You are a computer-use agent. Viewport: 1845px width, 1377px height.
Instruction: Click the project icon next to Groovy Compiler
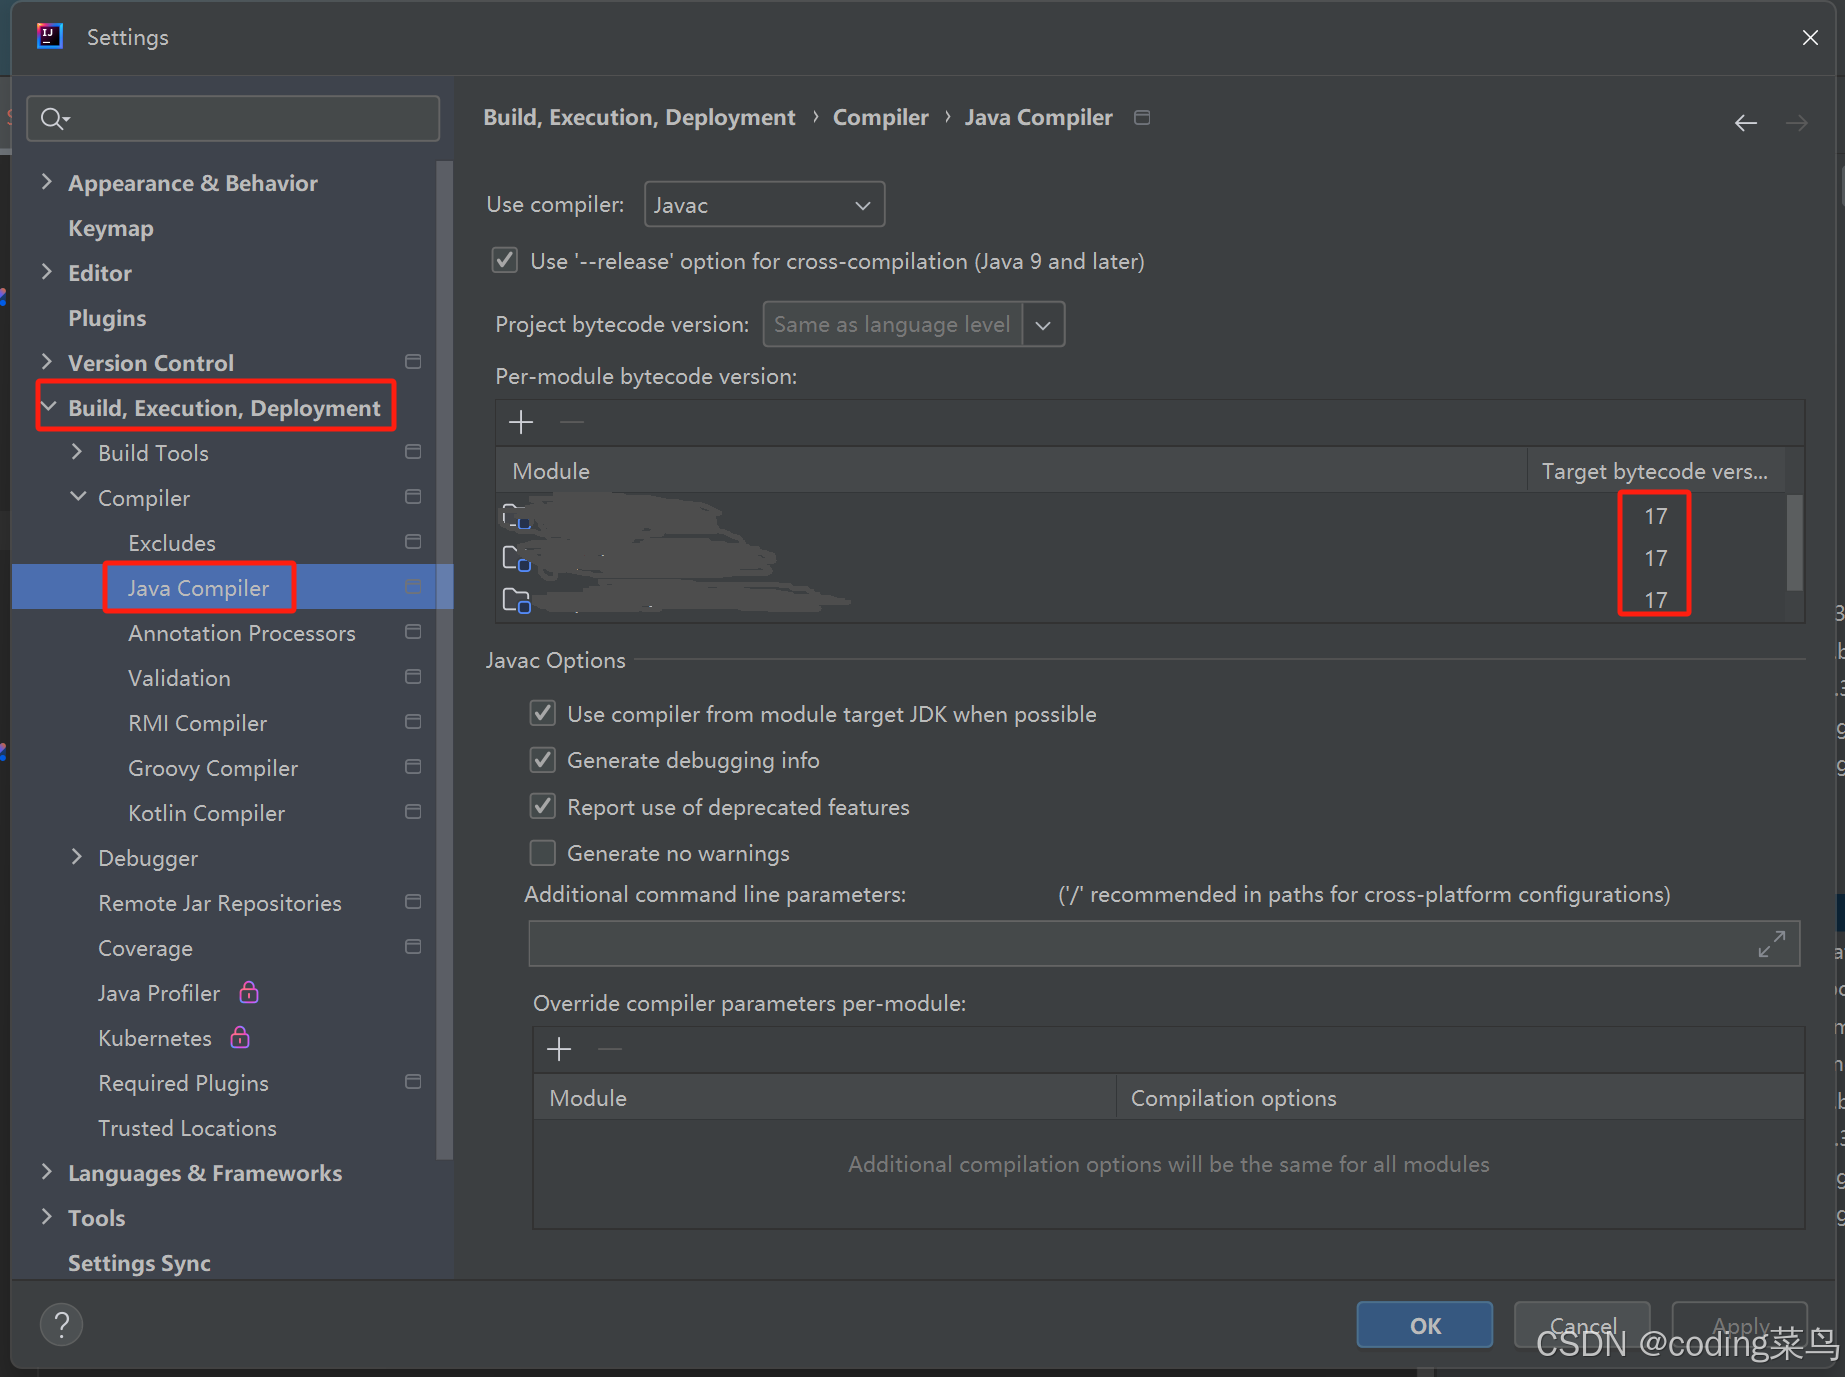413,766
